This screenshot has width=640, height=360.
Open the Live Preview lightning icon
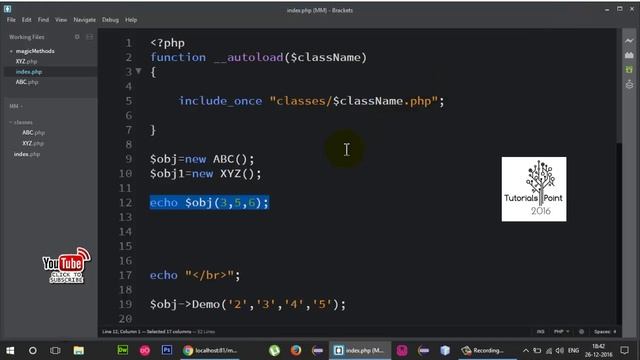tap(629, 40)
